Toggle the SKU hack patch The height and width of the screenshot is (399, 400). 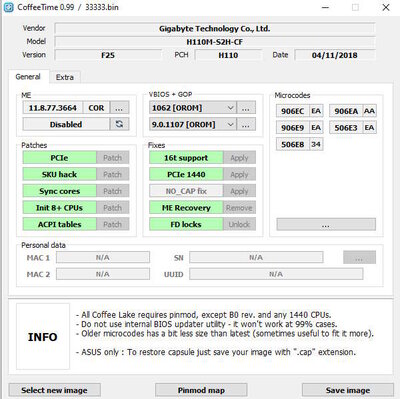59,174
